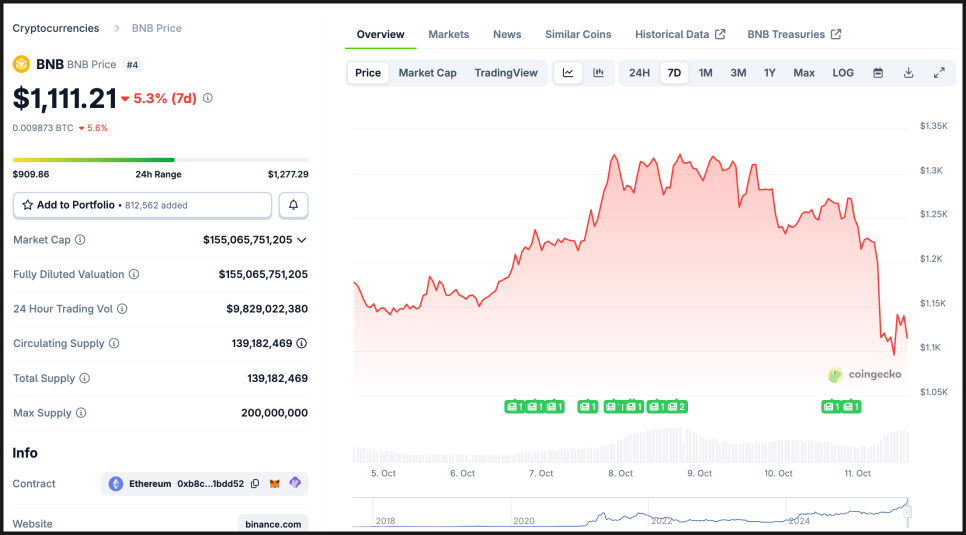This screenshot has height=535, width=966.
Task: Open the Markets tab
Action: [448, 34]
